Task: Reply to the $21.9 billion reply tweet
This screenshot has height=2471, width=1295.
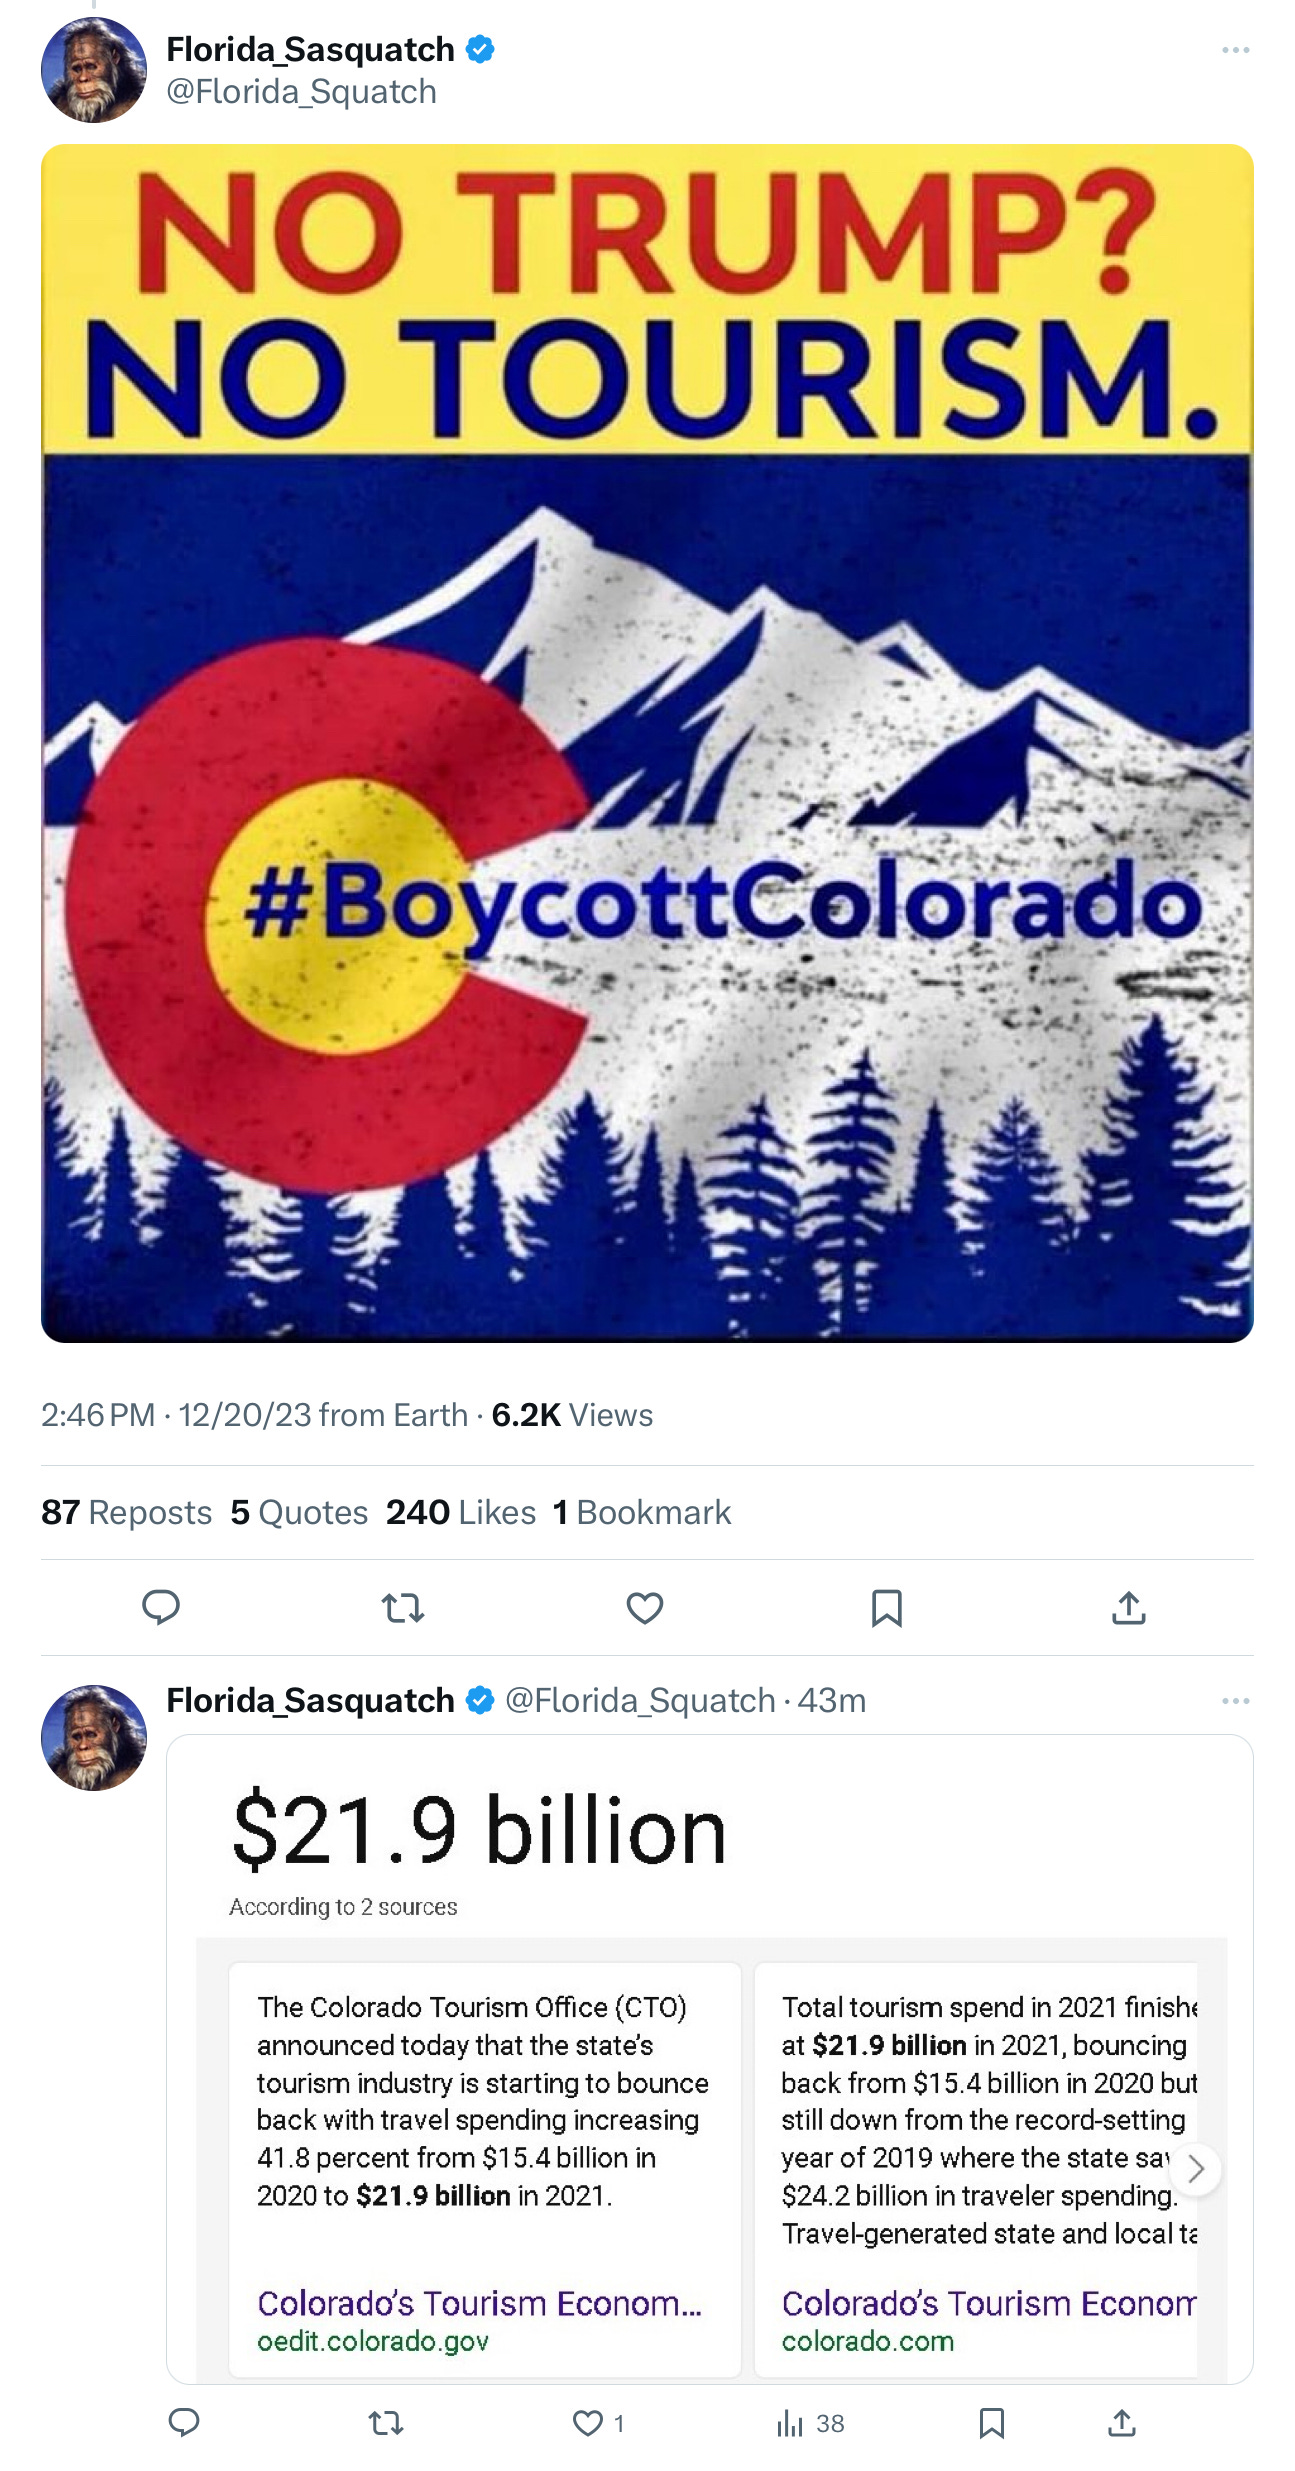Action: (x=184, y=2423)
